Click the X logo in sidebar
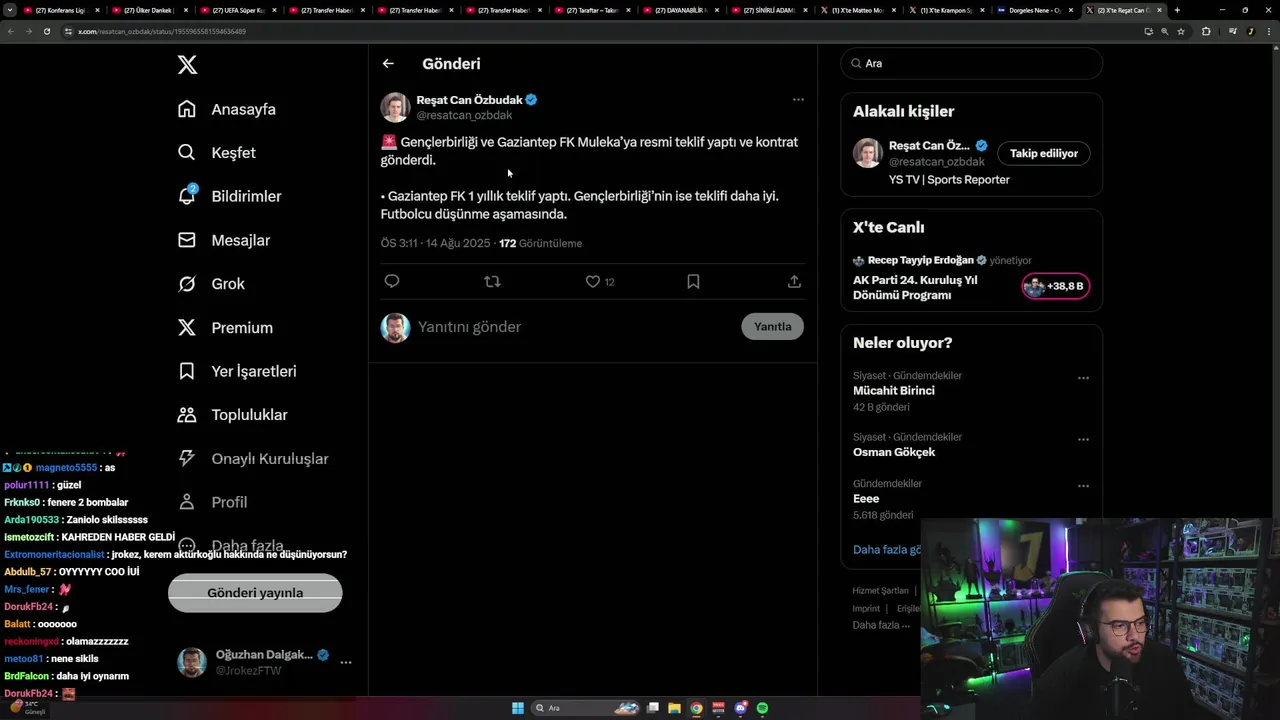Viewport: 1280px width, 720px height. coord(187,65)
